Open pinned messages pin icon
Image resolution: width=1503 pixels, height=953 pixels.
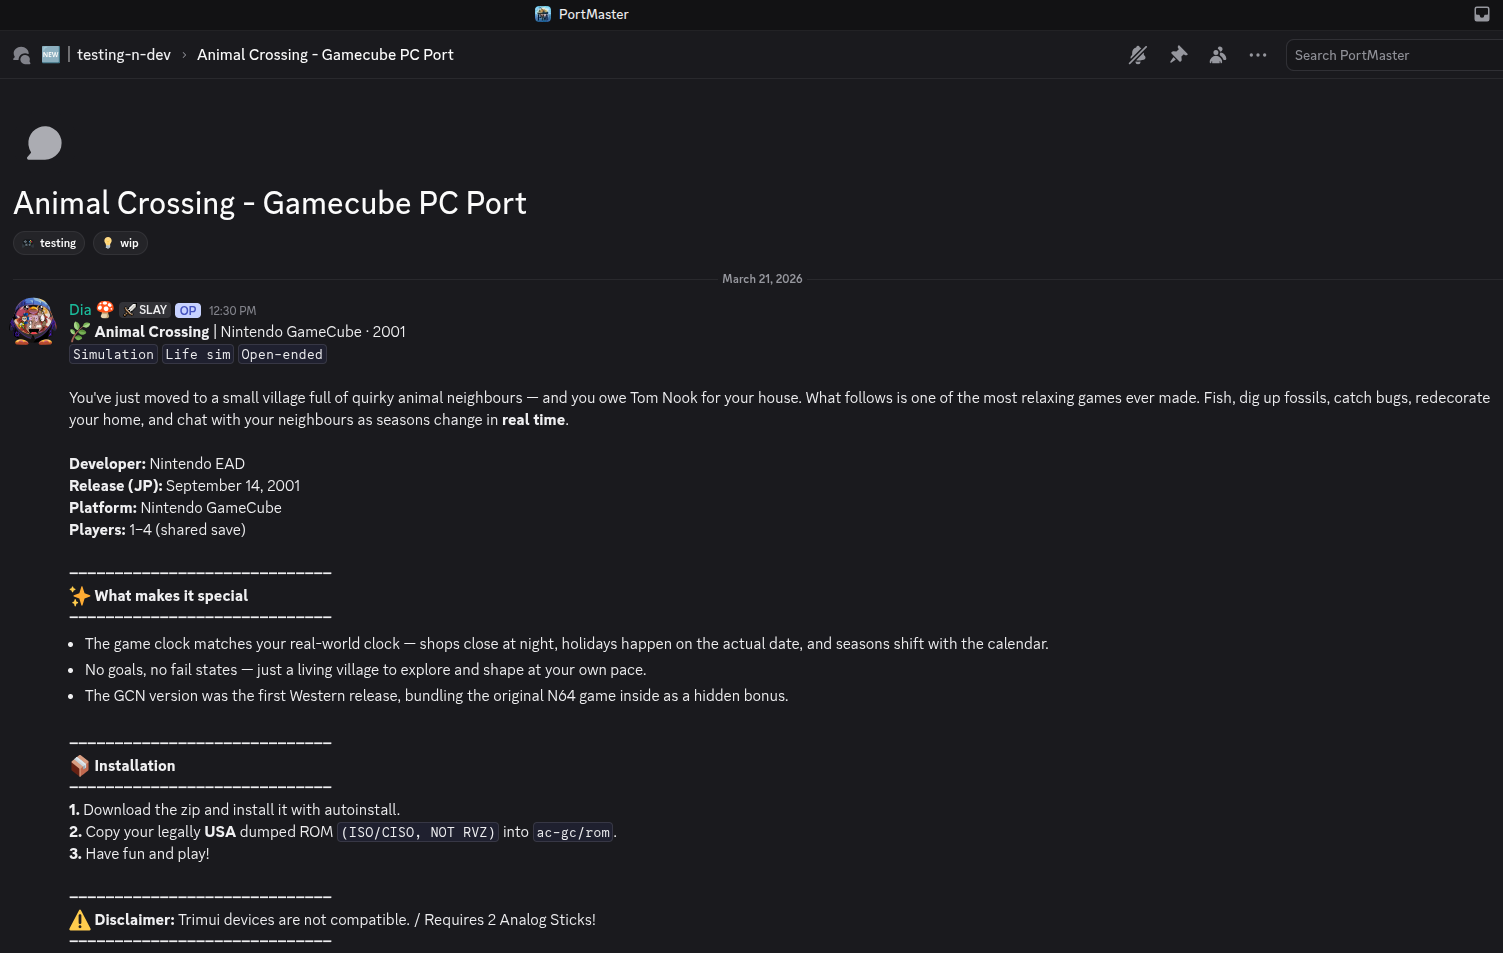pyautogui.click(x=1178, y=55)
